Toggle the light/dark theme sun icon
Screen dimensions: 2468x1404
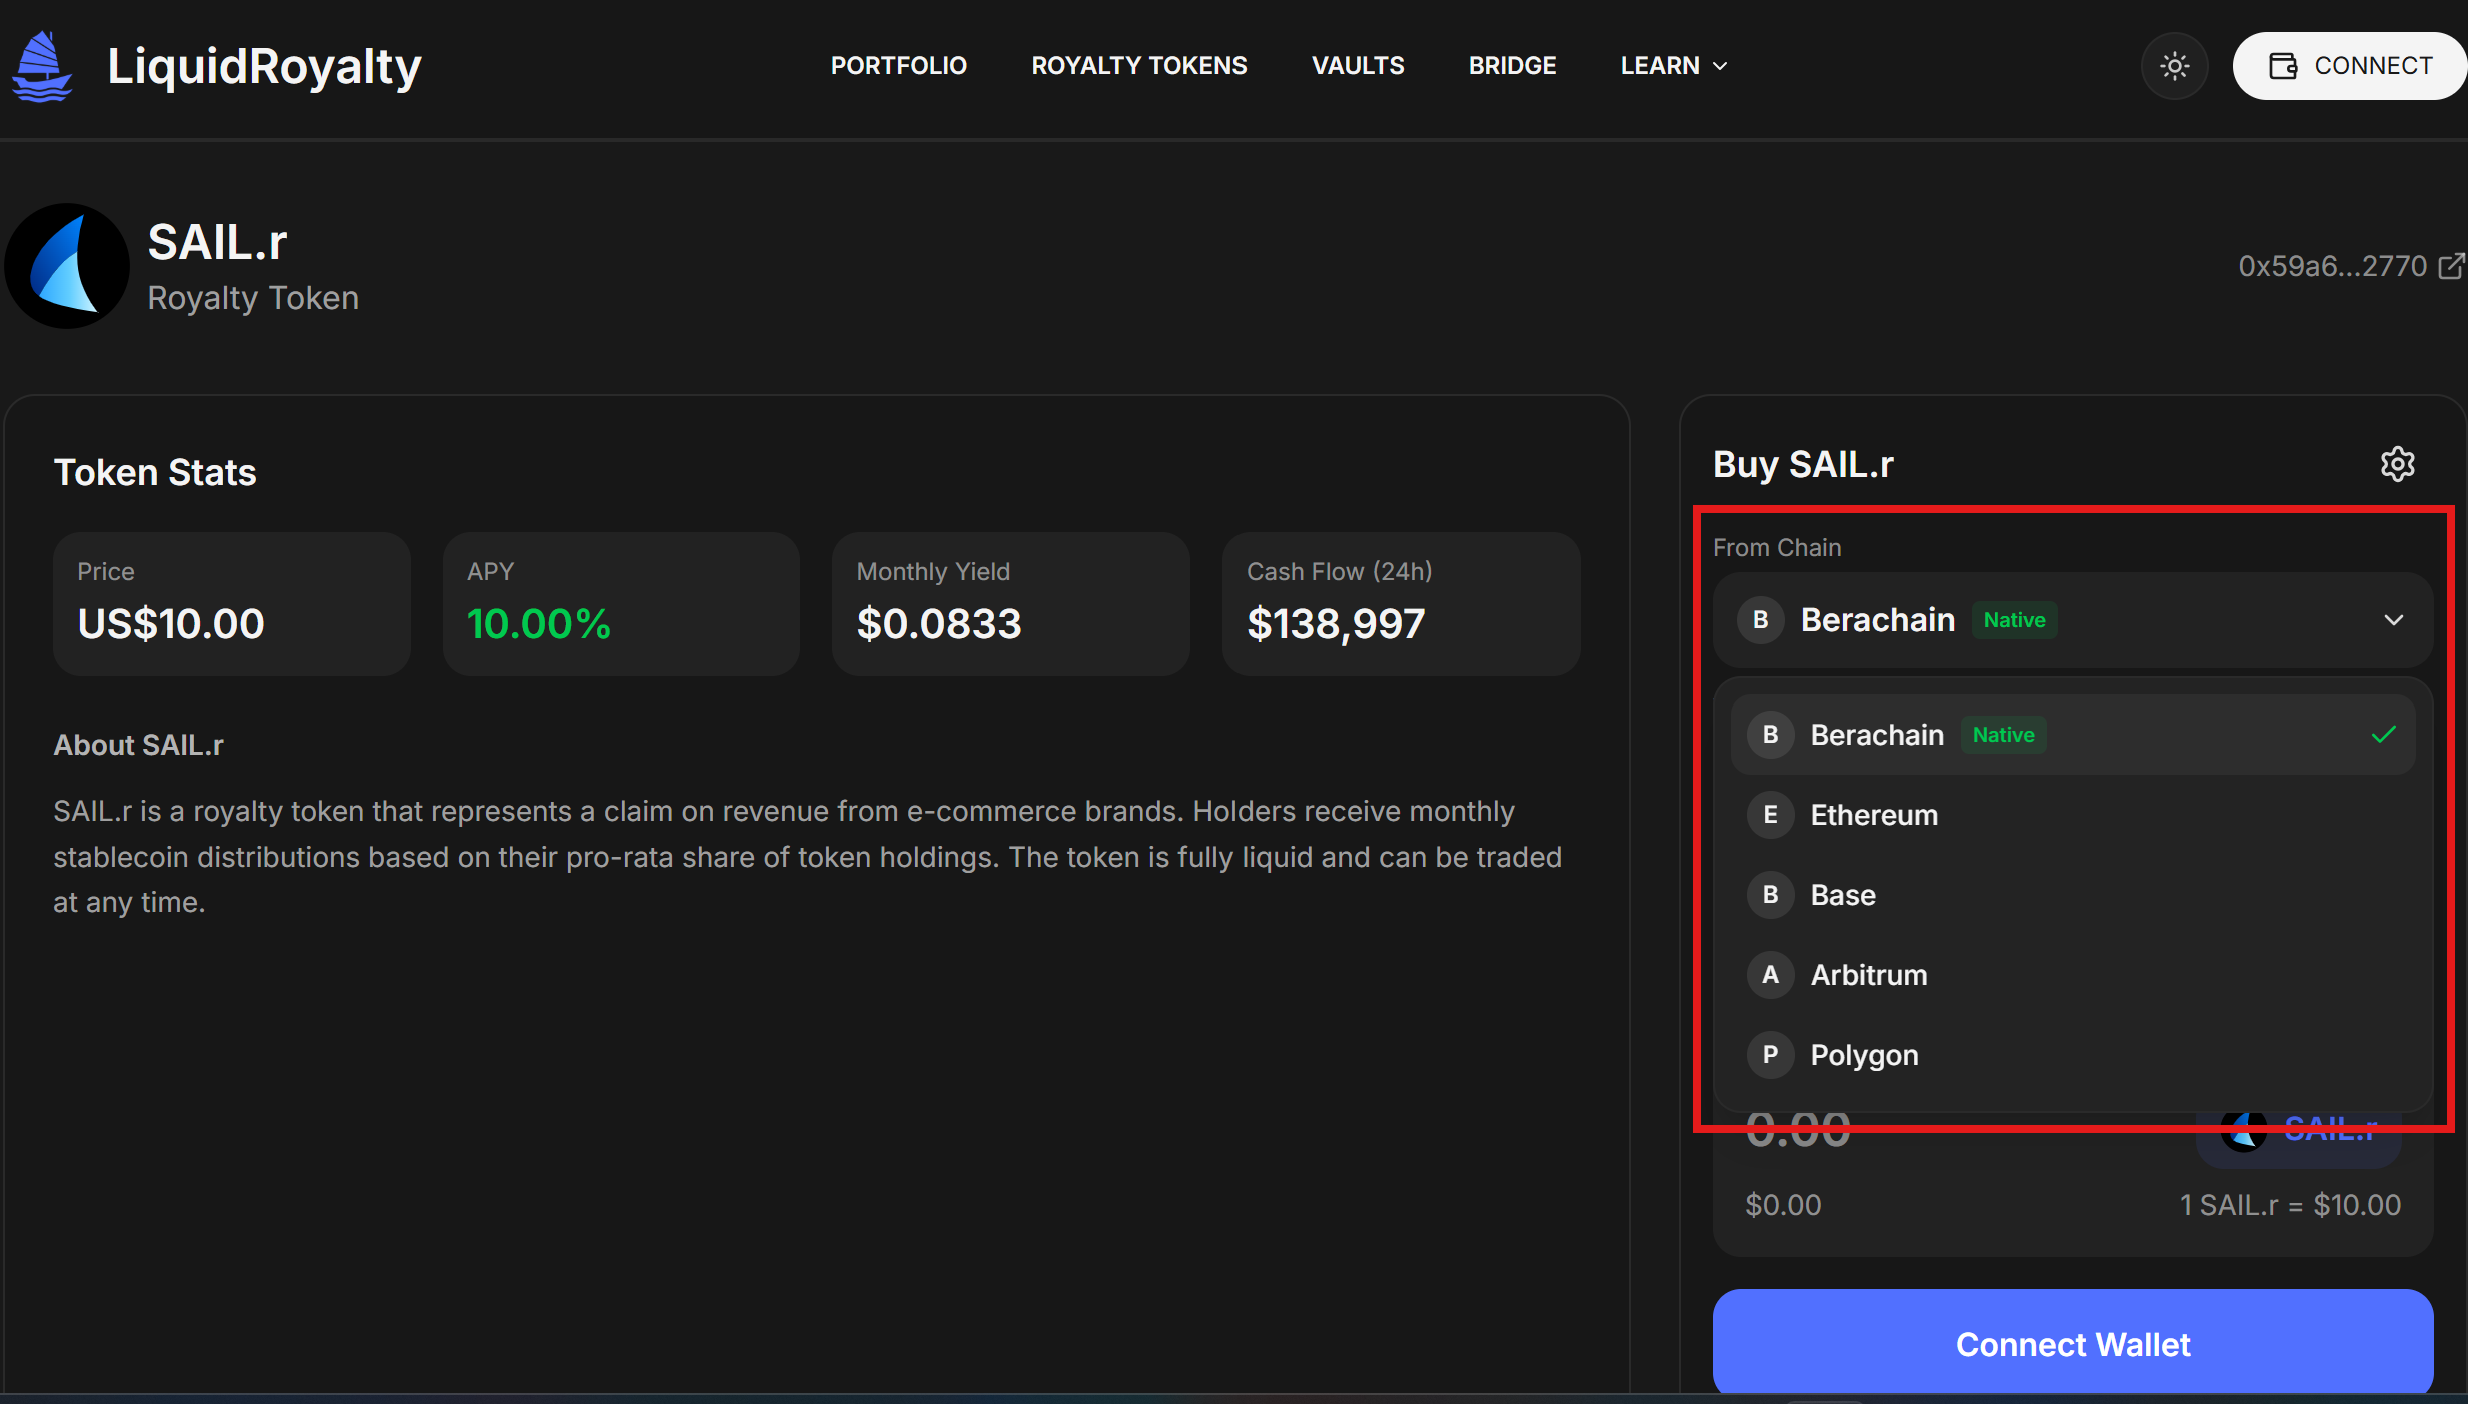point(2174,66)
